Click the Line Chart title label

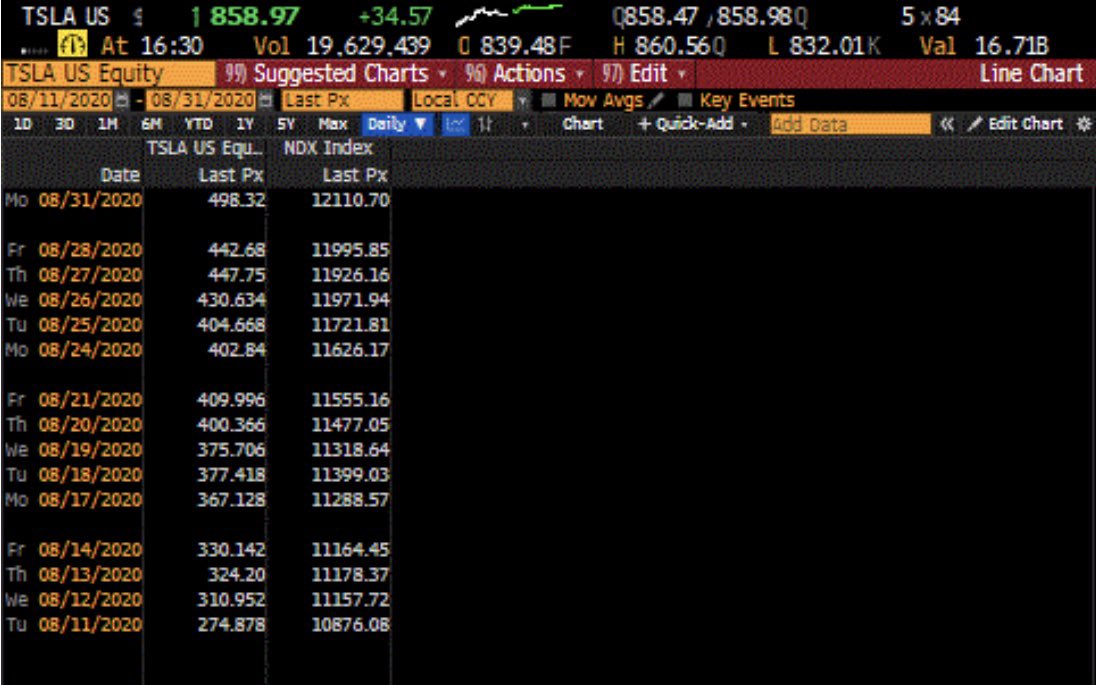point(1031,73)
